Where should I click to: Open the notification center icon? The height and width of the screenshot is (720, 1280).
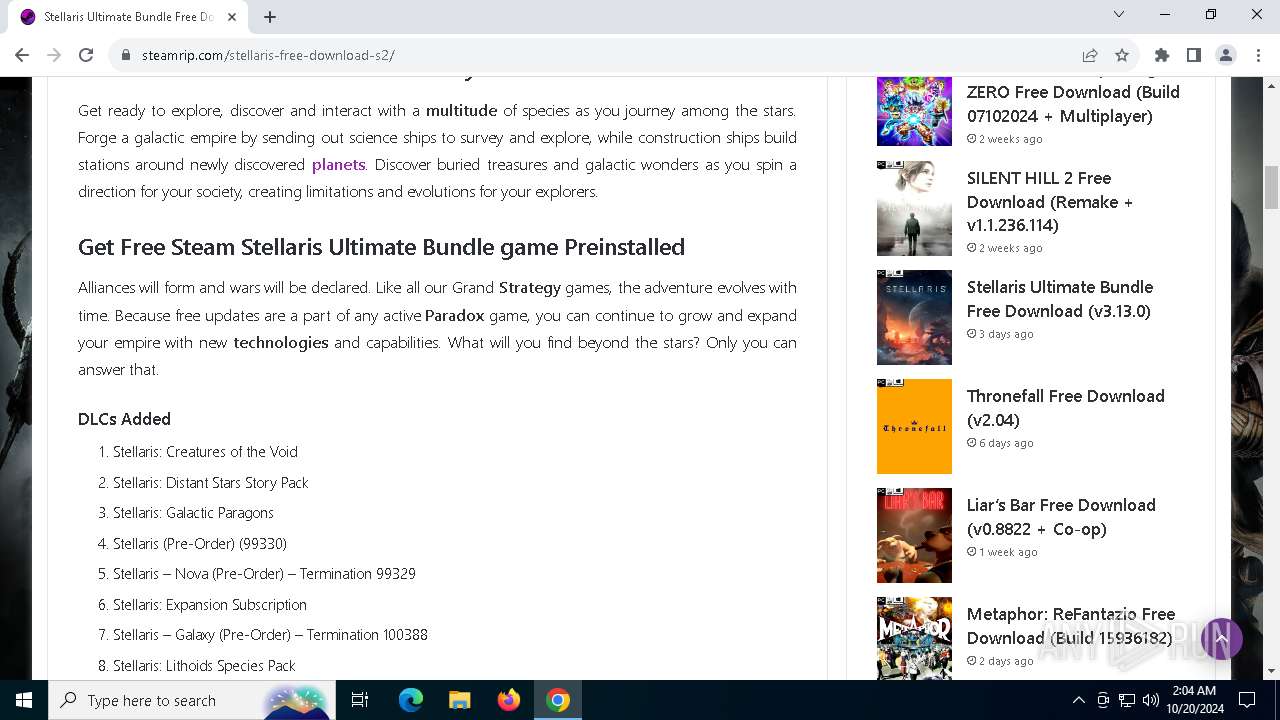1247,700
